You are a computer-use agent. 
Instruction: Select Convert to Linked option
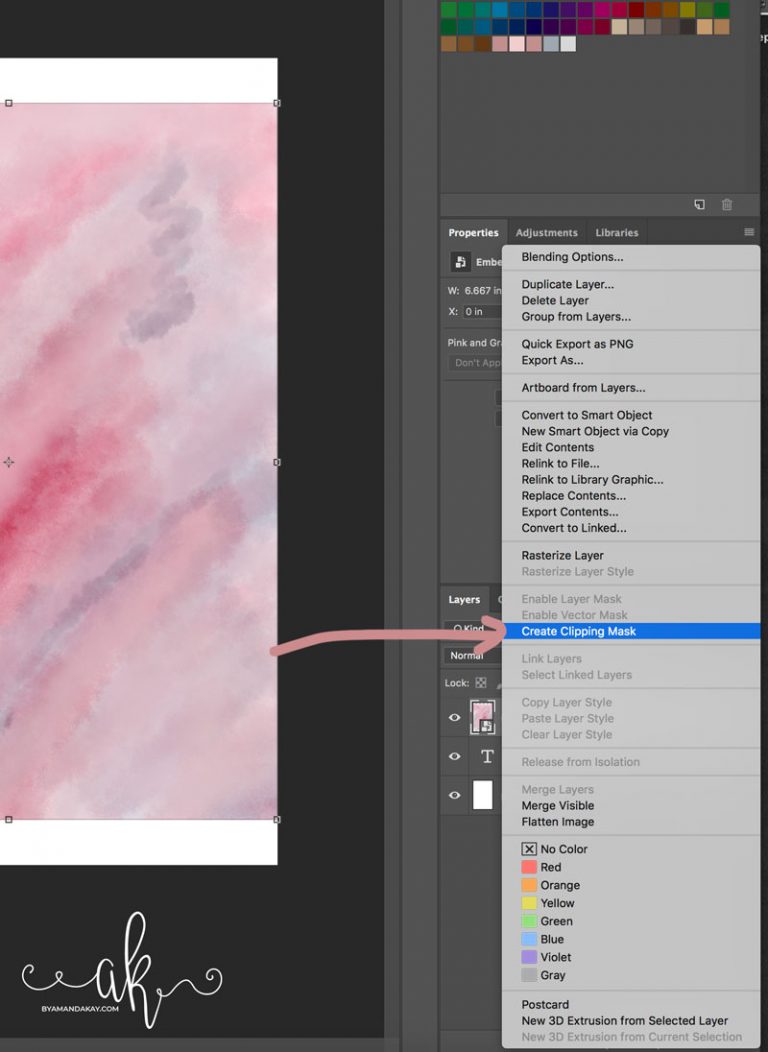coord(574,528)
